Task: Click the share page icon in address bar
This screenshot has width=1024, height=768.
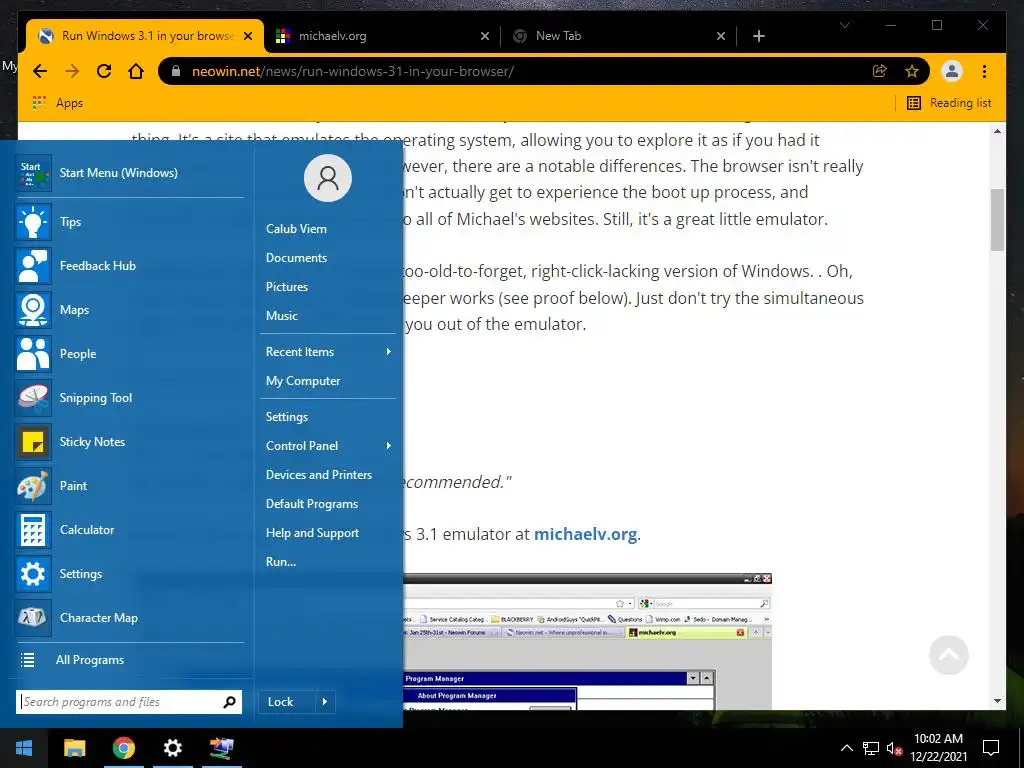Action: pos(880,71)
